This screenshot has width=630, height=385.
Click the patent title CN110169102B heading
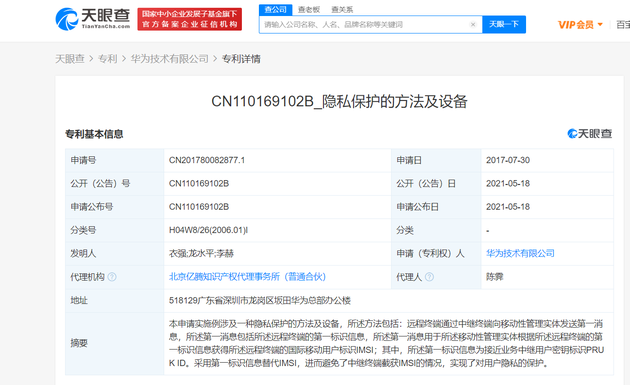(339, 101)
